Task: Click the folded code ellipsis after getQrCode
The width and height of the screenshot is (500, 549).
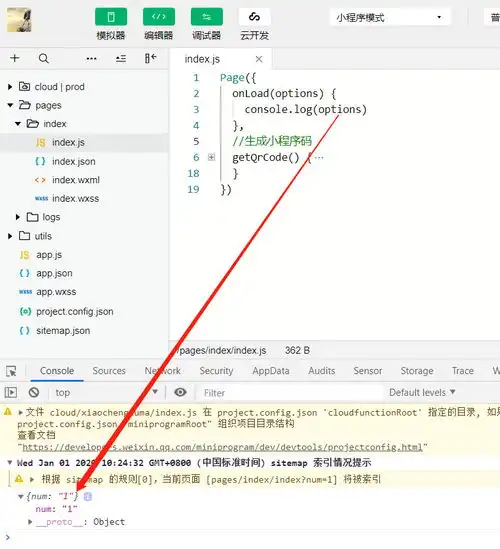Action: (x=319, y=158)
